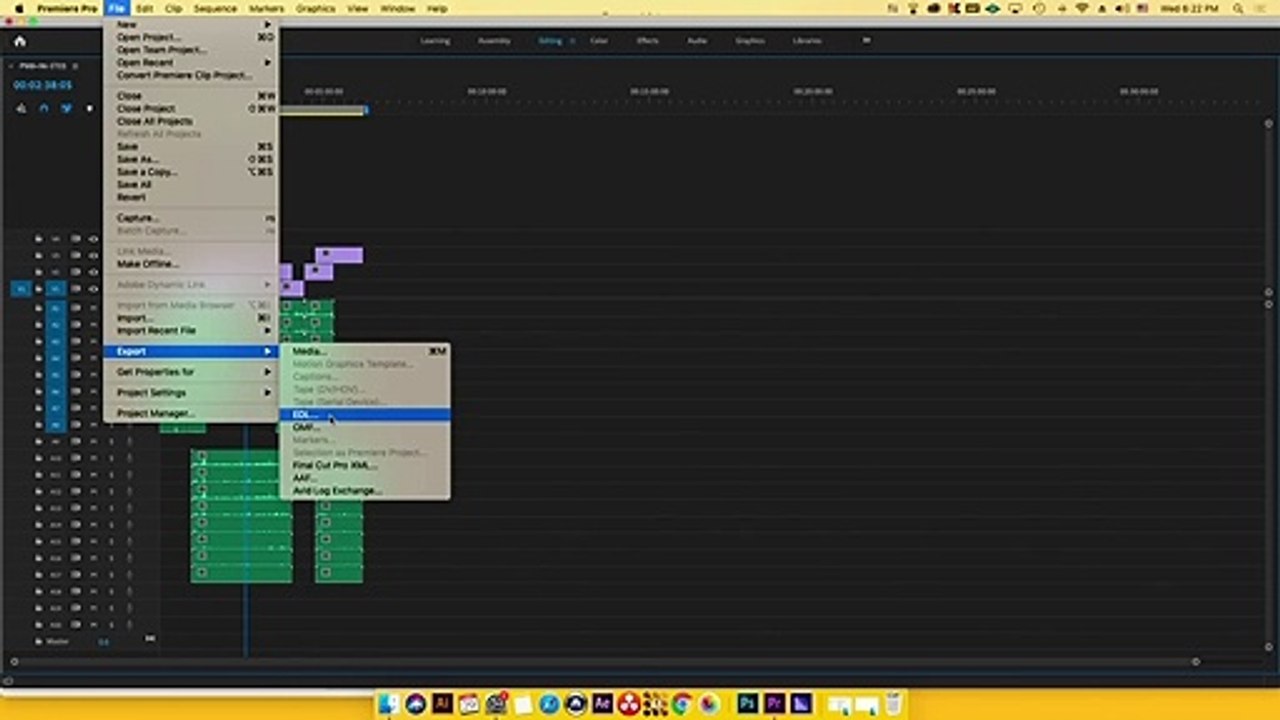This screenshot has width=1280, height=720.
Task: Open the Markers menu
Action: pos(267,8)
